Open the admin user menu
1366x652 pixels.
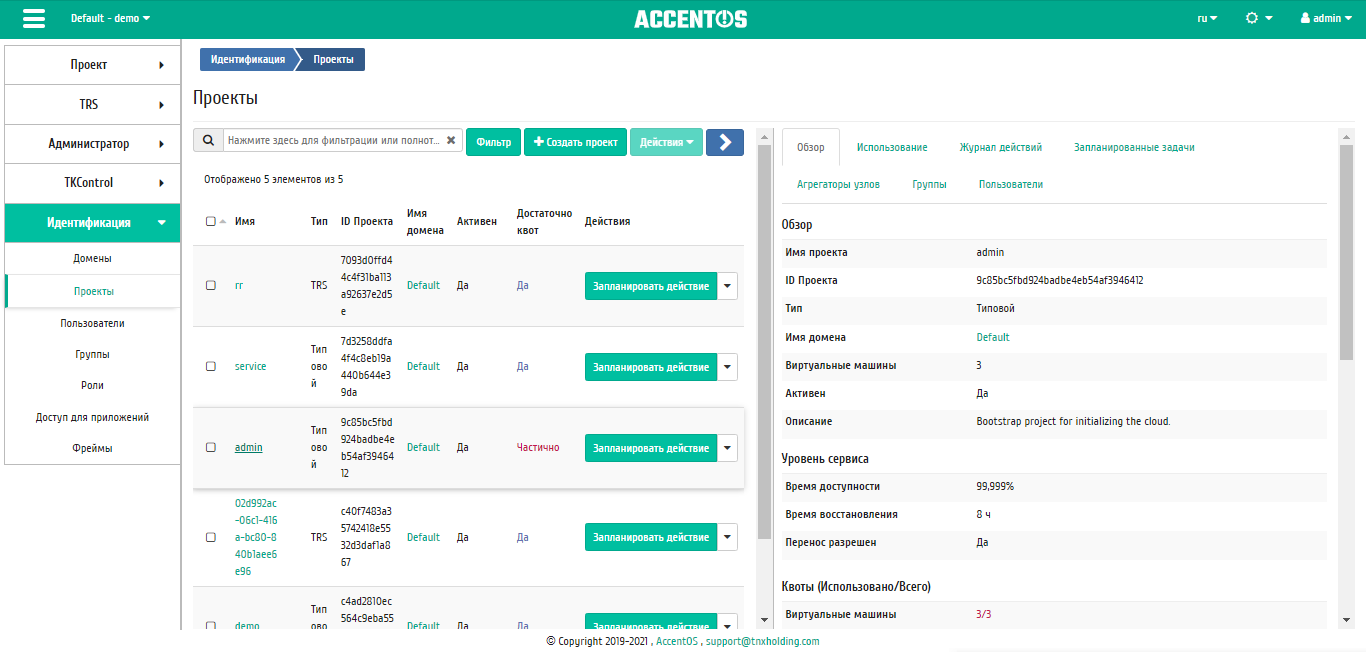coord(1326,19)
